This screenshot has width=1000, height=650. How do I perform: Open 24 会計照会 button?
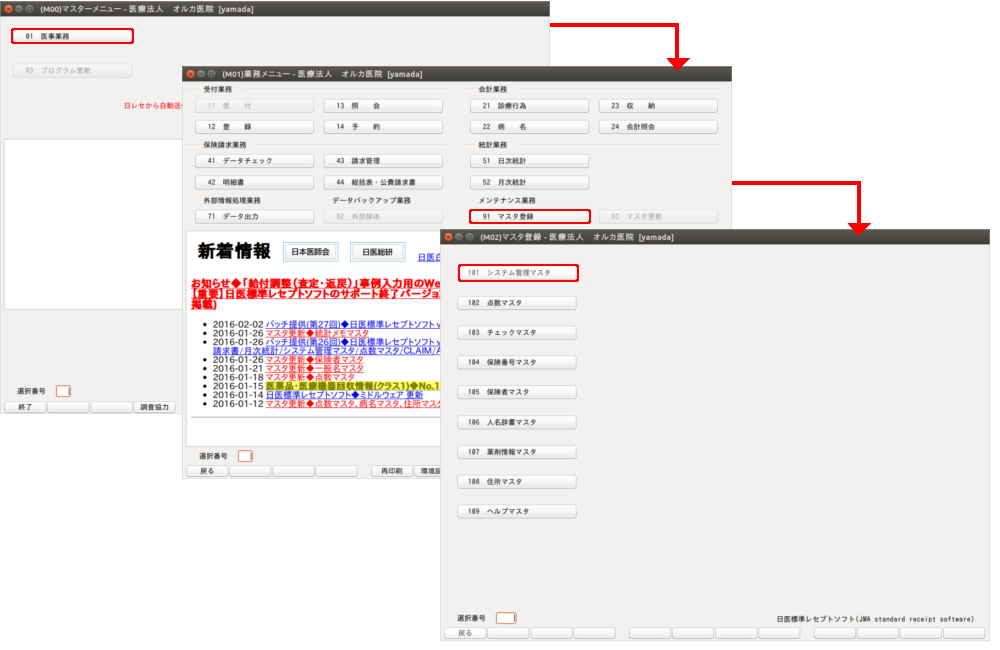[x=658, y=127]
